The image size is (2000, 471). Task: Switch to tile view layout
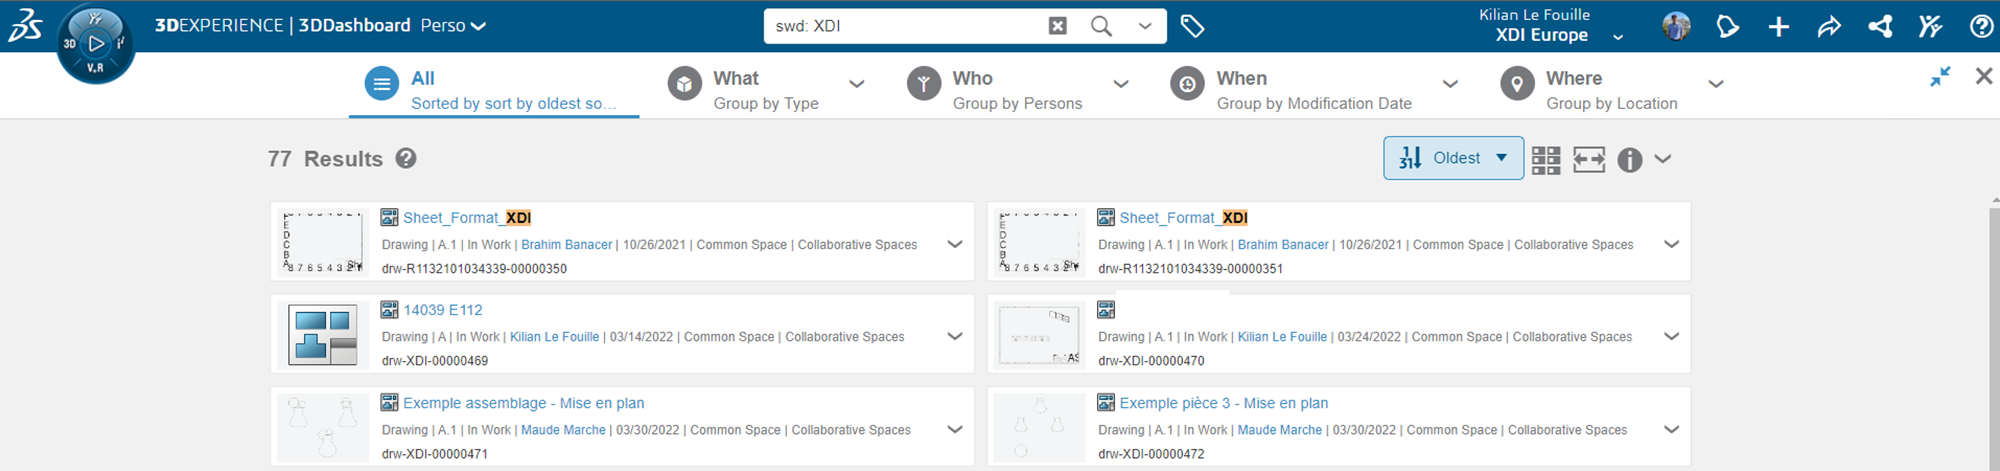coord(1546,159)
